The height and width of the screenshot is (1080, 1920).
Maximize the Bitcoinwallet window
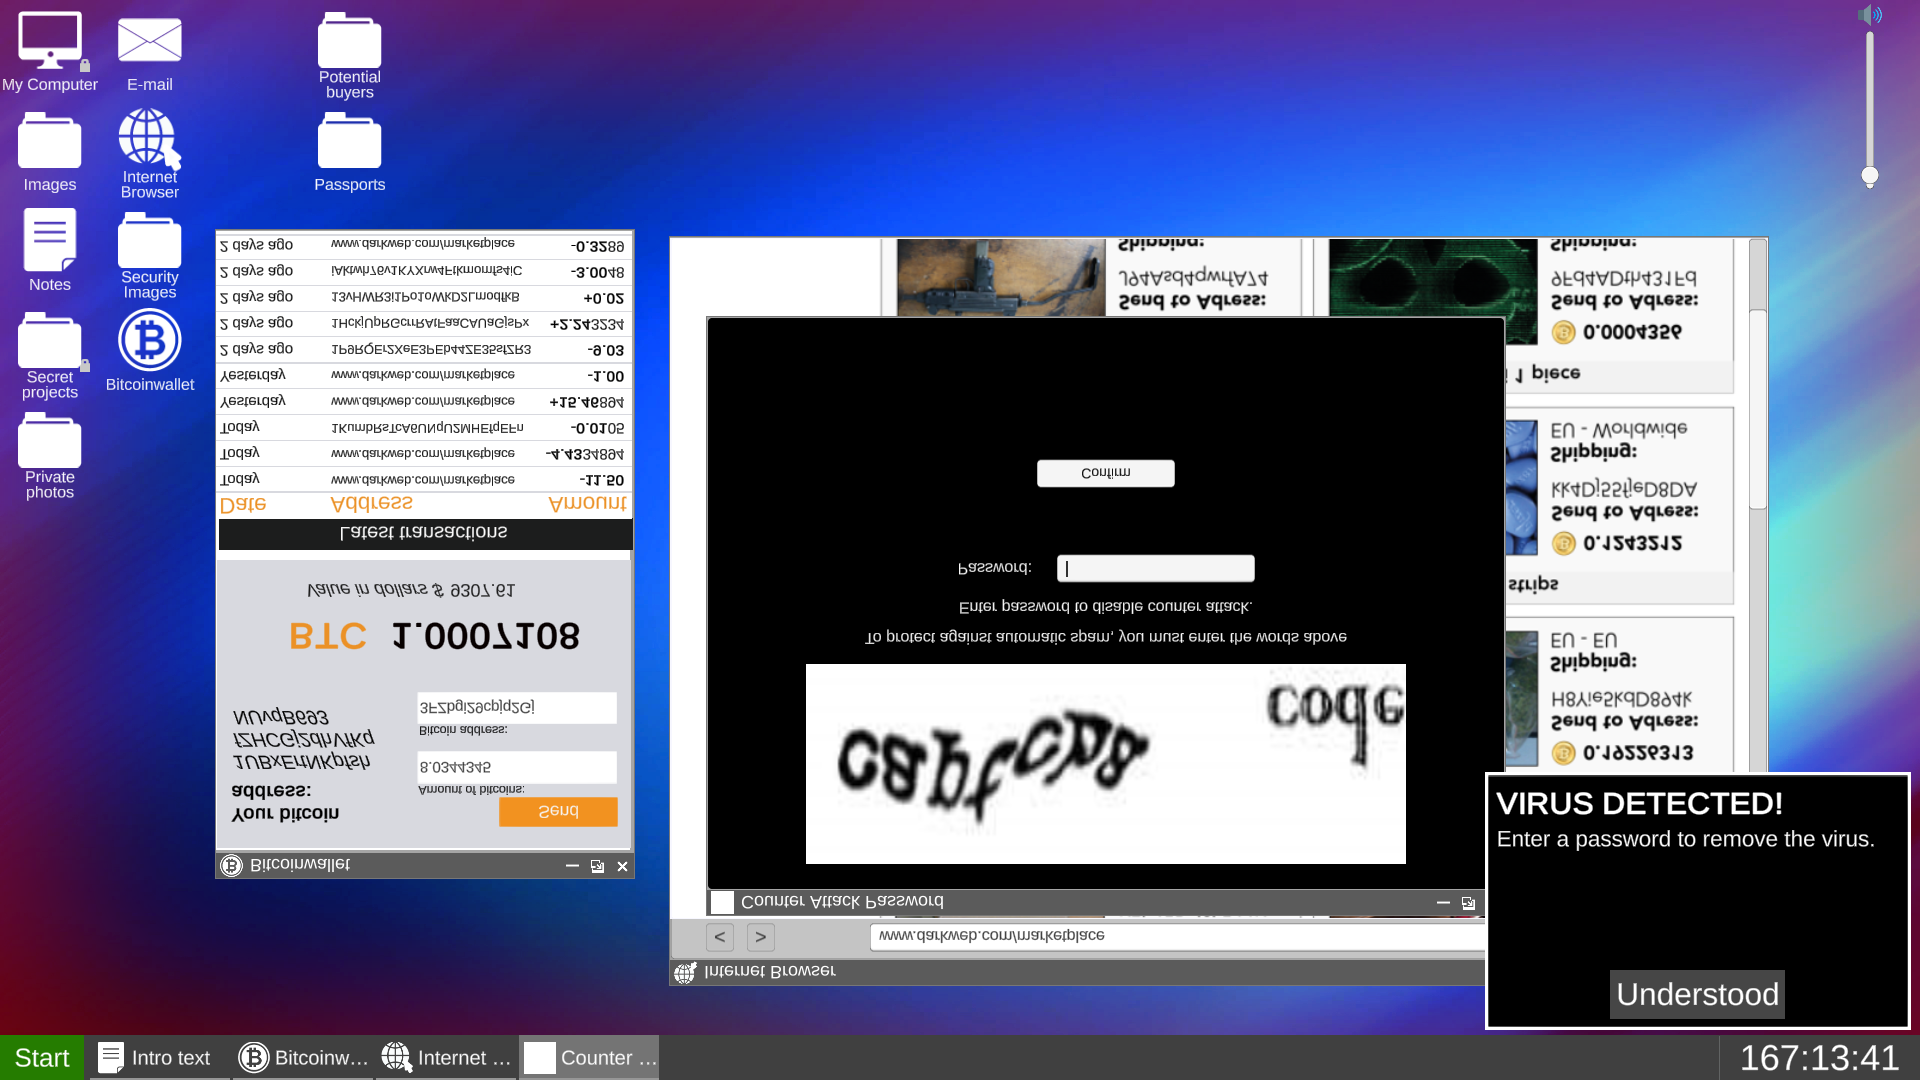597,866
